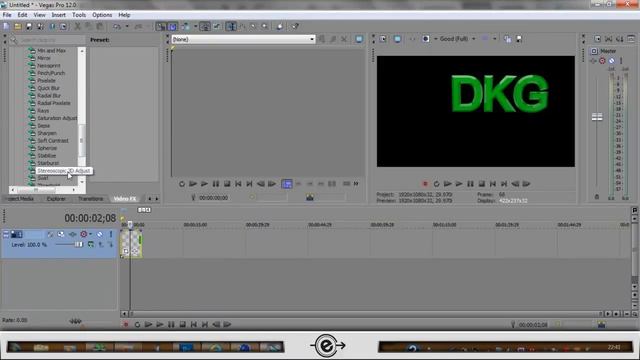Click the trimmer Play button
Viewport: 640px width, 360px height.
click(204, 184)
